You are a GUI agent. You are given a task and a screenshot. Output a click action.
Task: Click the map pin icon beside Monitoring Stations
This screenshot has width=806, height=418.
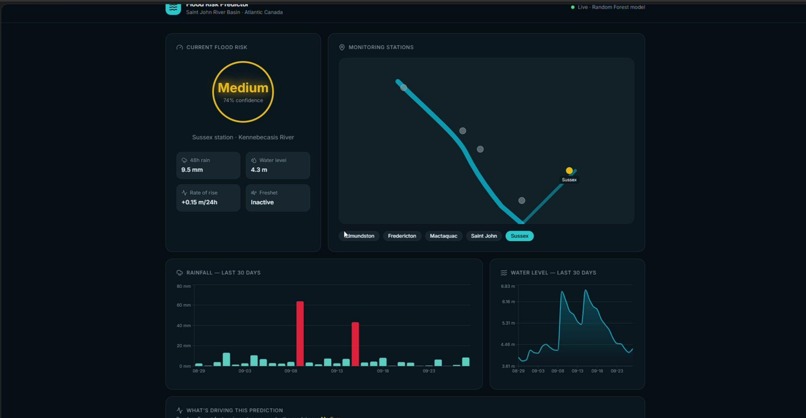(342, 47)
